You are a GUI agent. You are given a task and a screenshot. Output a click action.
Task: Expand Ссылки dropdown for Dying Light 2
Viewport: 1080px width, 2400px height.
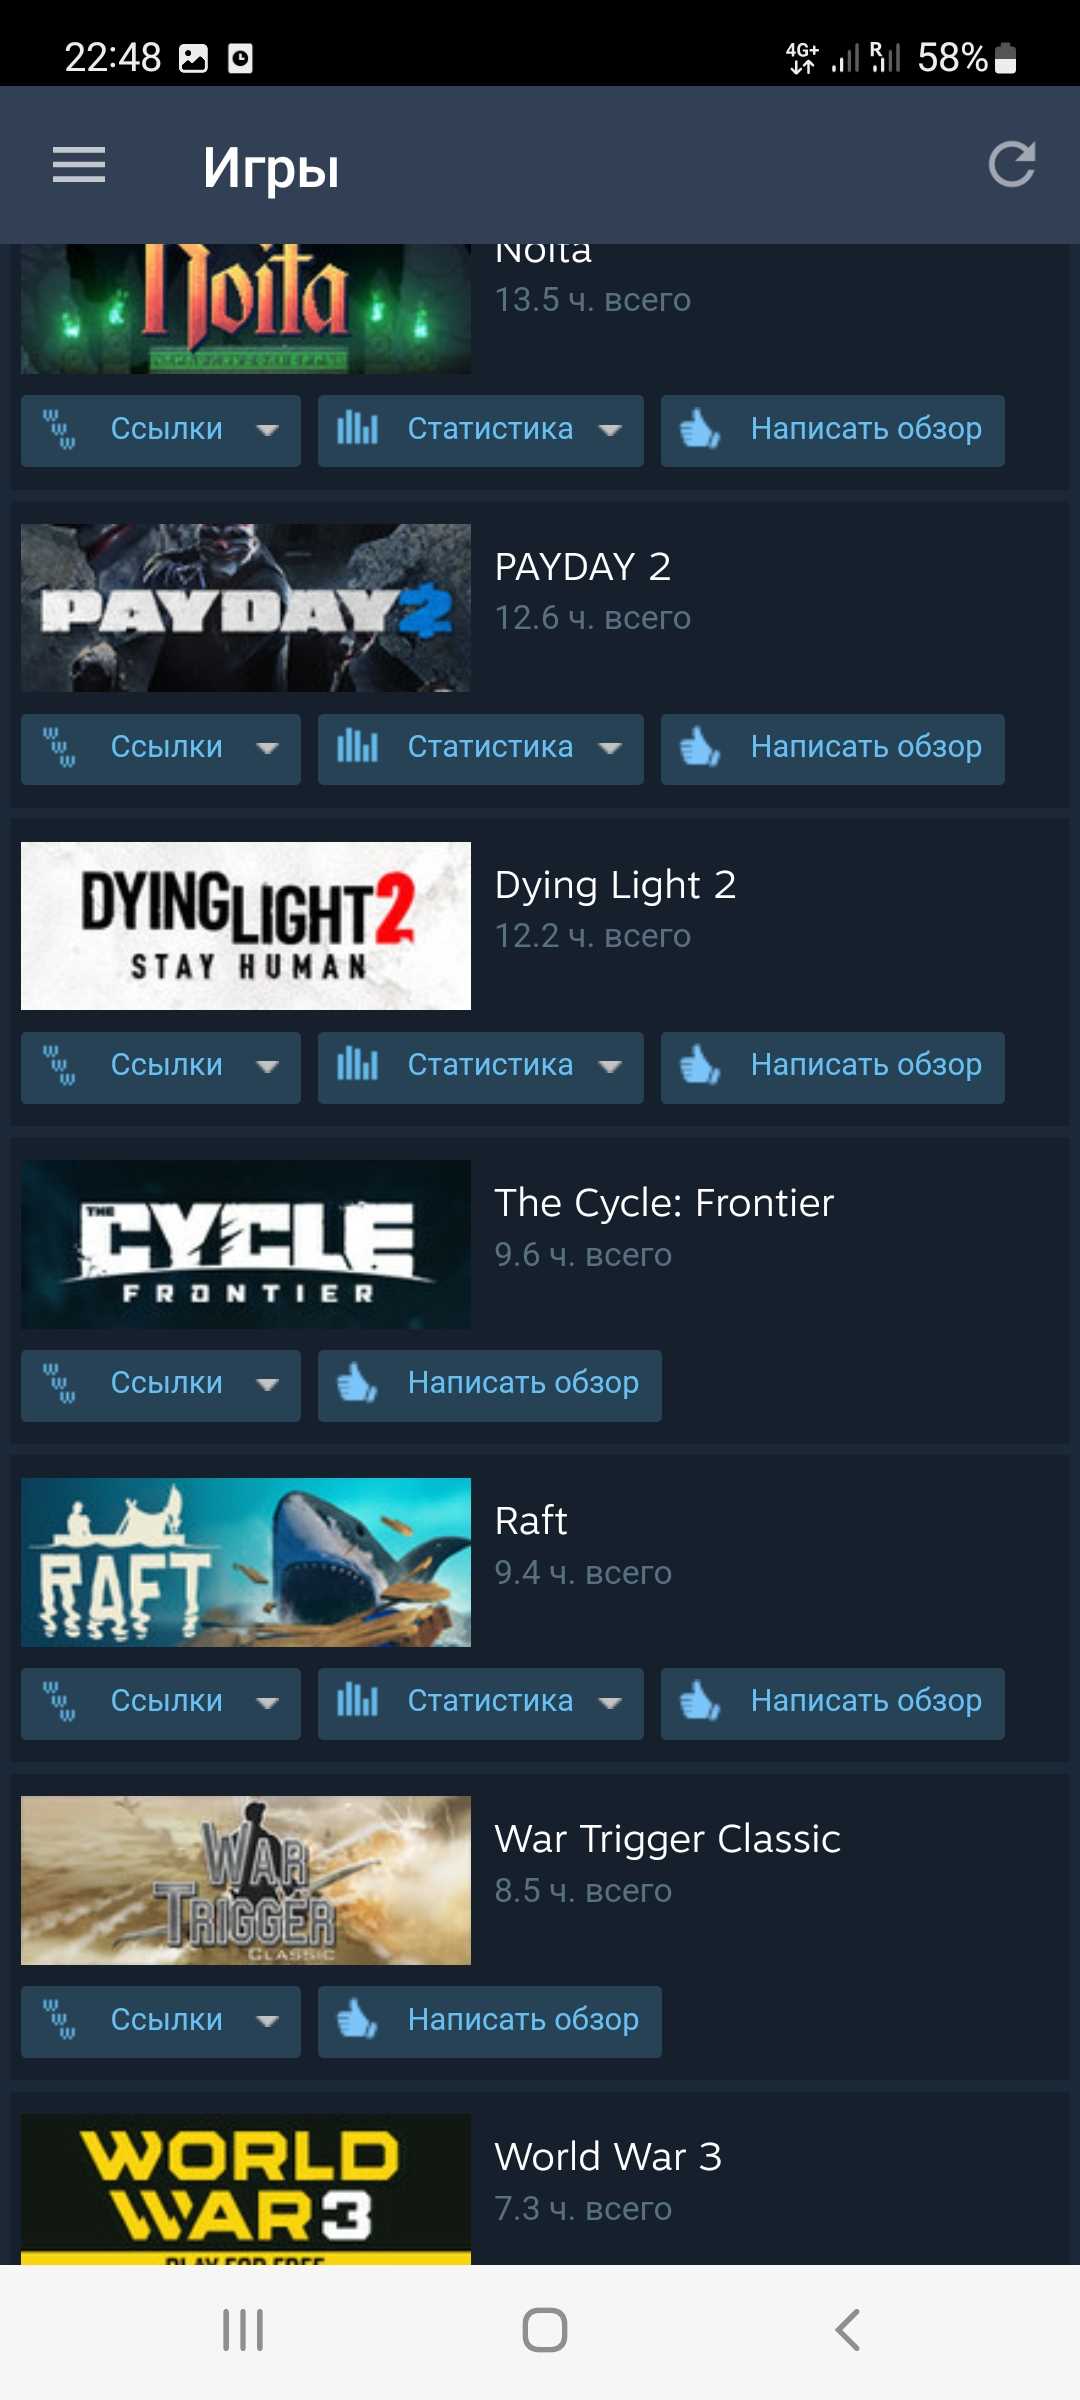[x=161, y=1067]
